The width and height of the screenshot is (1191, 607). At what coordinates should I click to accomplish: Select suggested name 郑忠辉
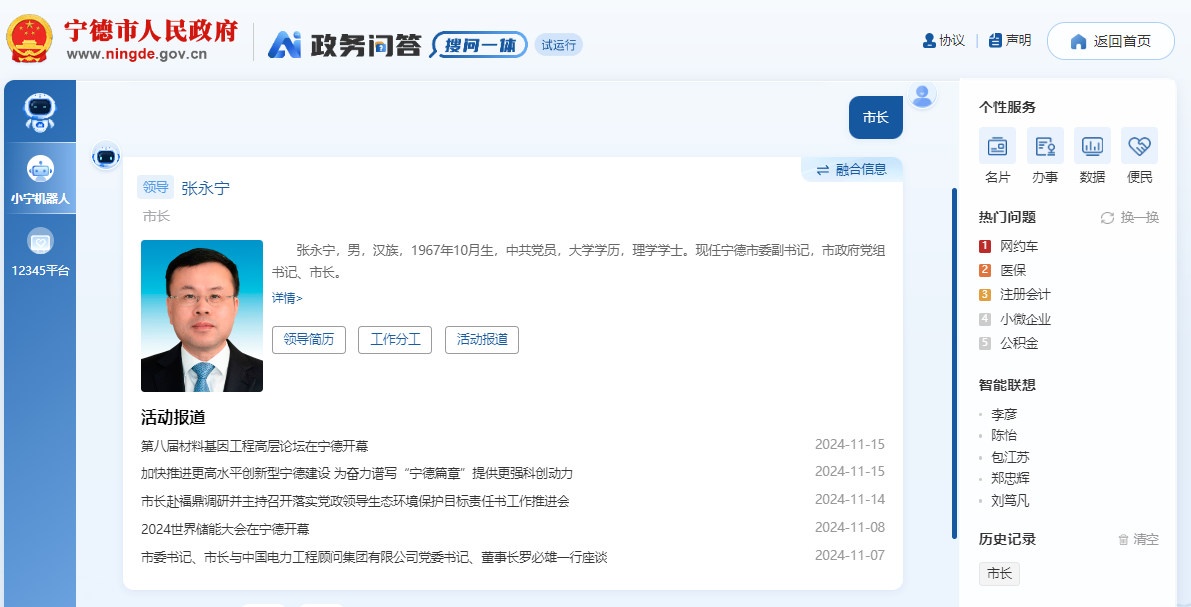click(x=1010, y=479)
